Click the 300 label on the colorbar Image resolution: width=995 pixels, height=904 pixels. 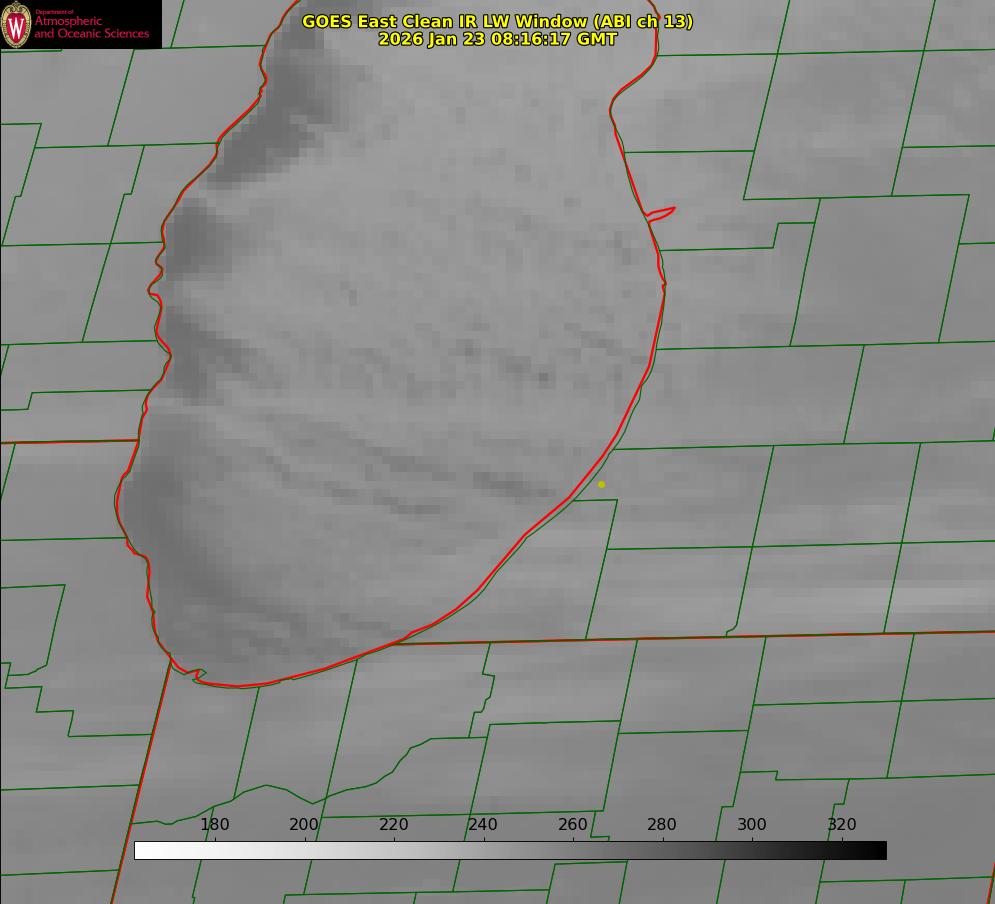coord(752,824)
